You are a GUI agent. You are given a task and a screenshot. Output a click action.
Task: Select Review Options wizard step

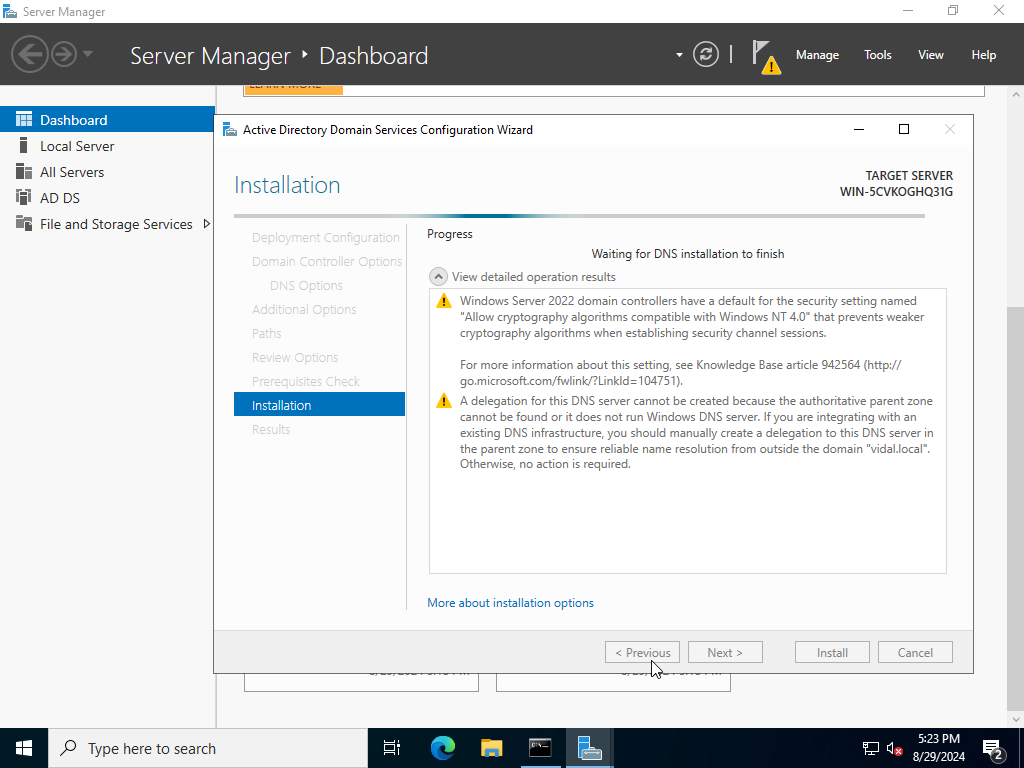pos(295,357)
